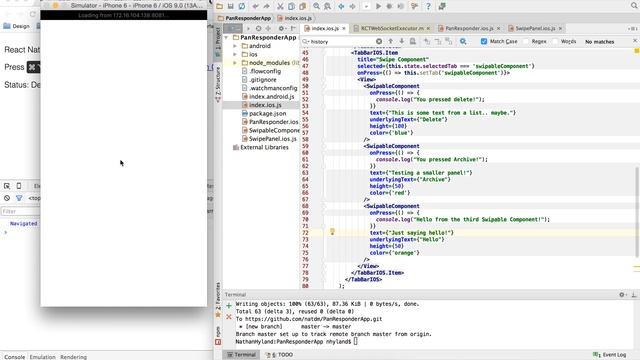Select SwipePanel.ios.js in project tree
The width and height of the screenshot is (640, 360).
tap(269, 139)
